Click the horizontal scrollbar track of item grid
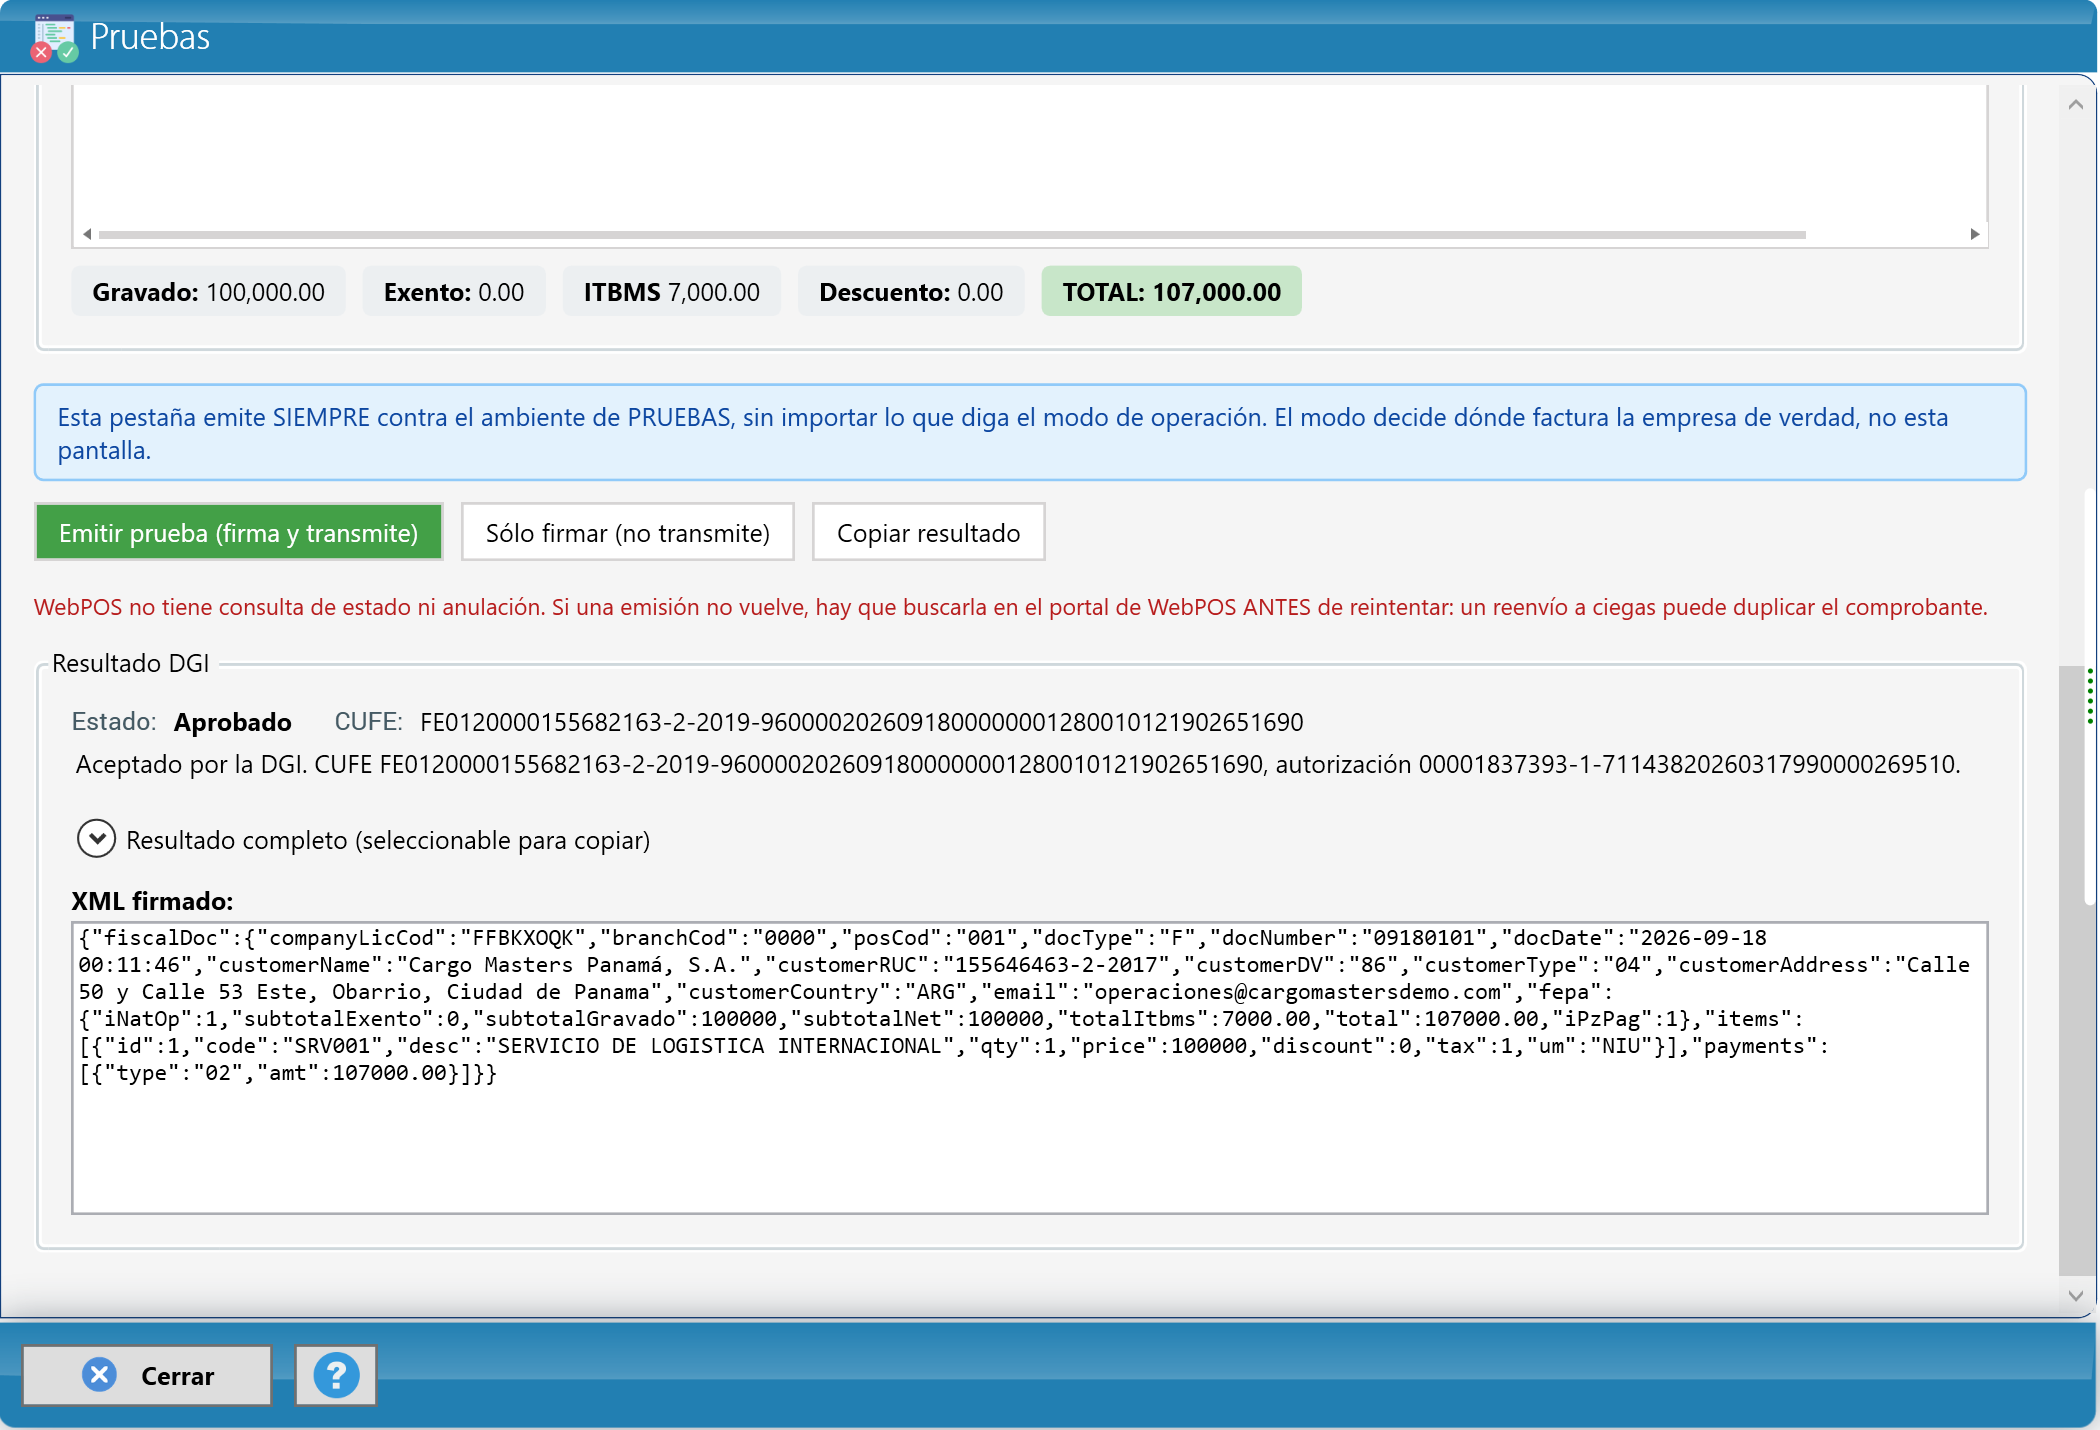Screen dimensions: 2100x1430 coord(952,234)
